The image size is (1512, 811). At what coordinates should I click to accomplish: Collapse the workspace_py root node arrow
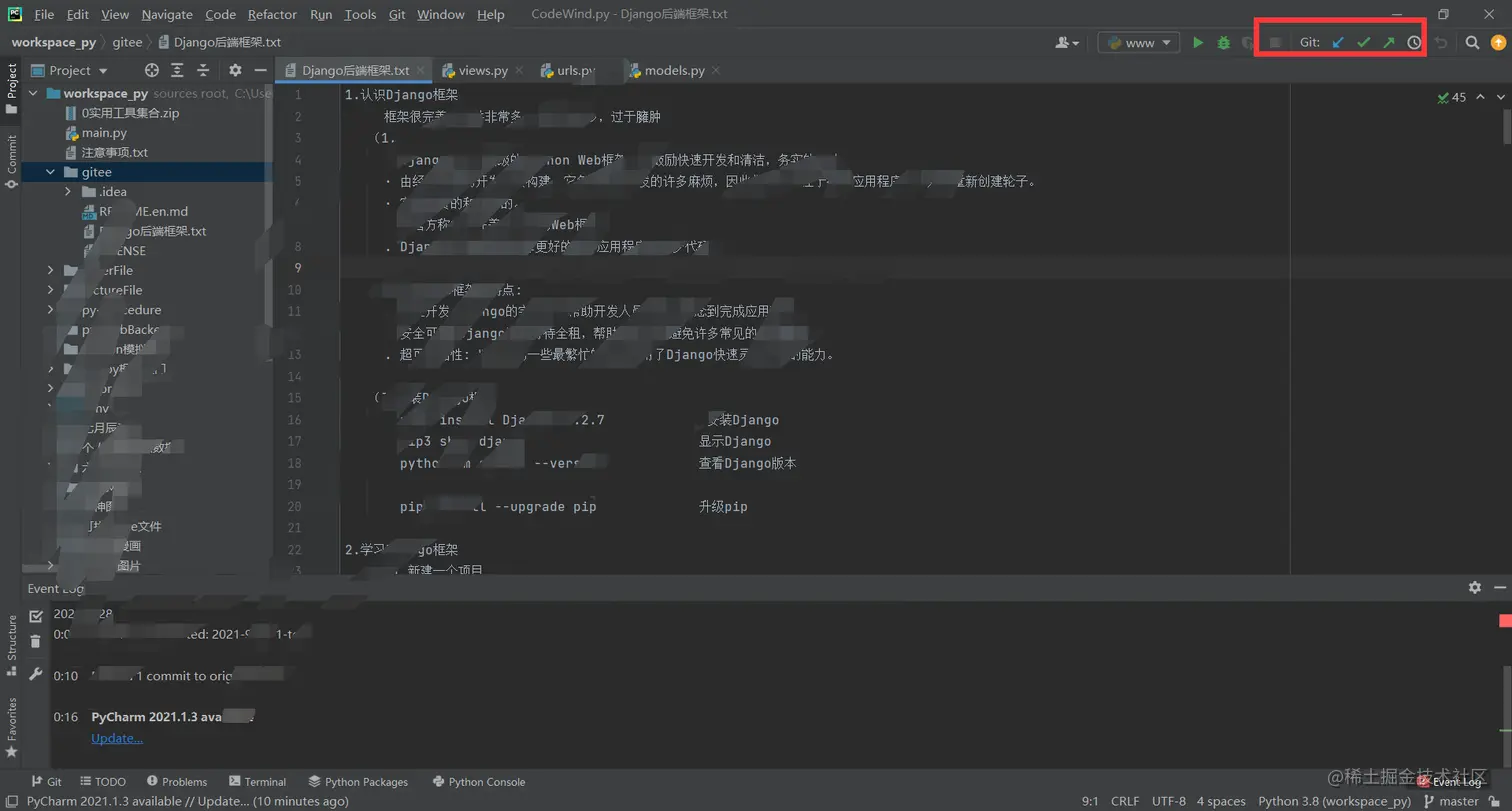click(x=33, y=93)
